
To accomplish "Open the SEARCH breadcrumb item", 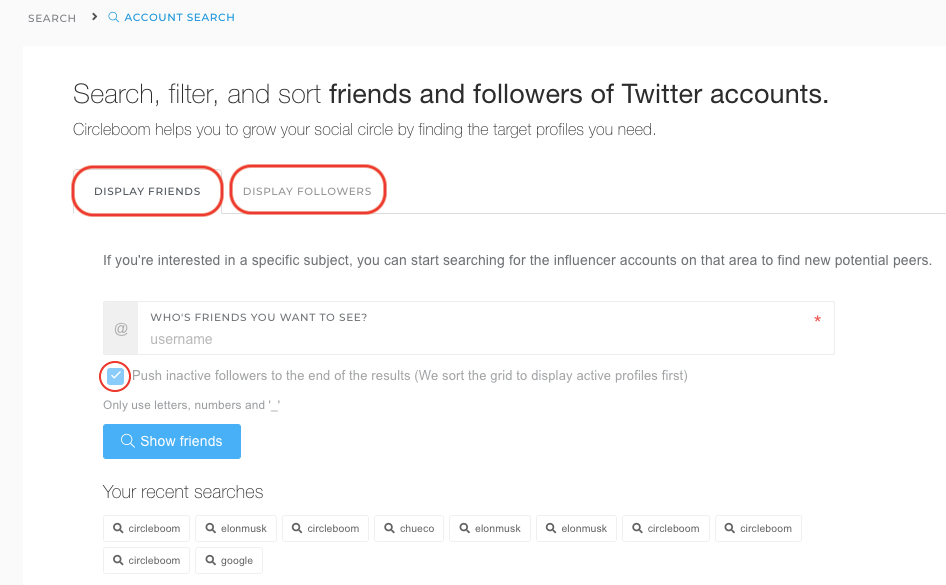I will pos(51,17).
